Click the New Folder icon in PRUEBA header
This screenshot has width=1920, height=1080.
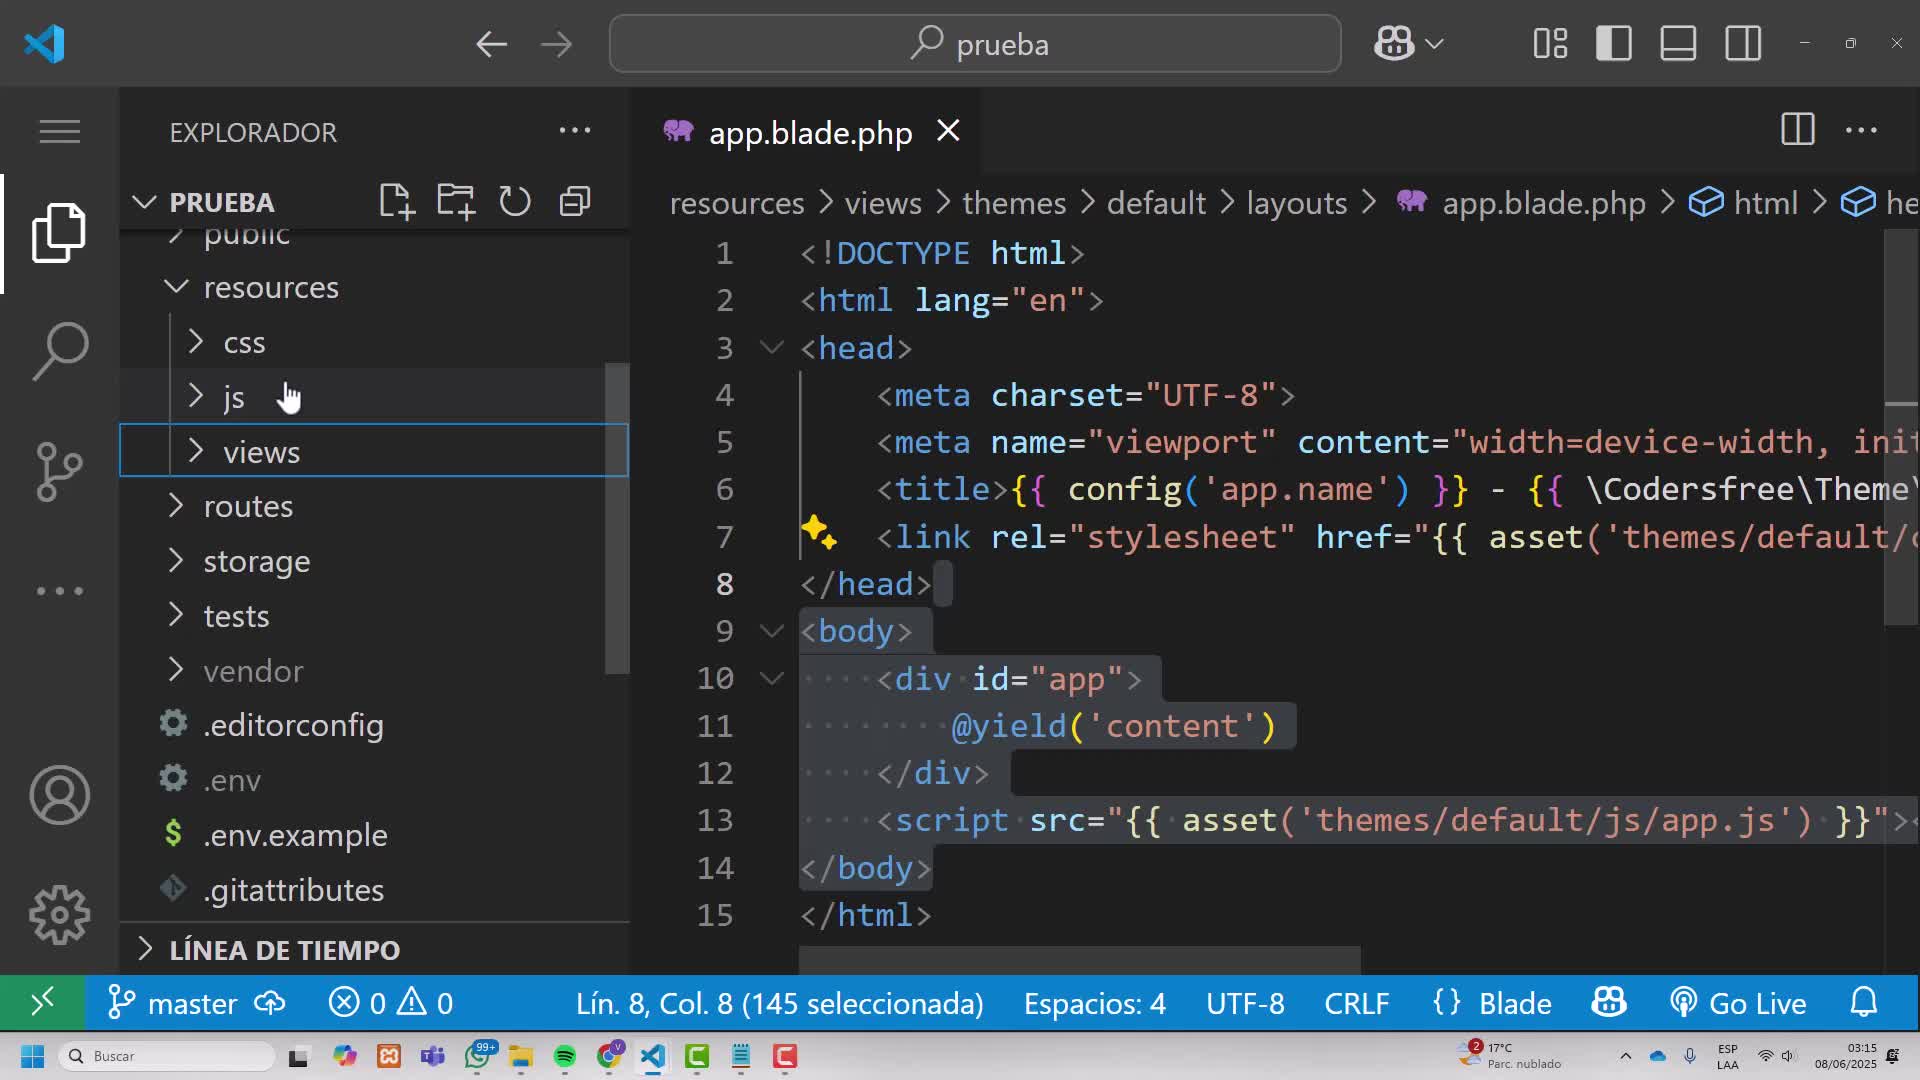pyautogui.click(x=456, y=201)
